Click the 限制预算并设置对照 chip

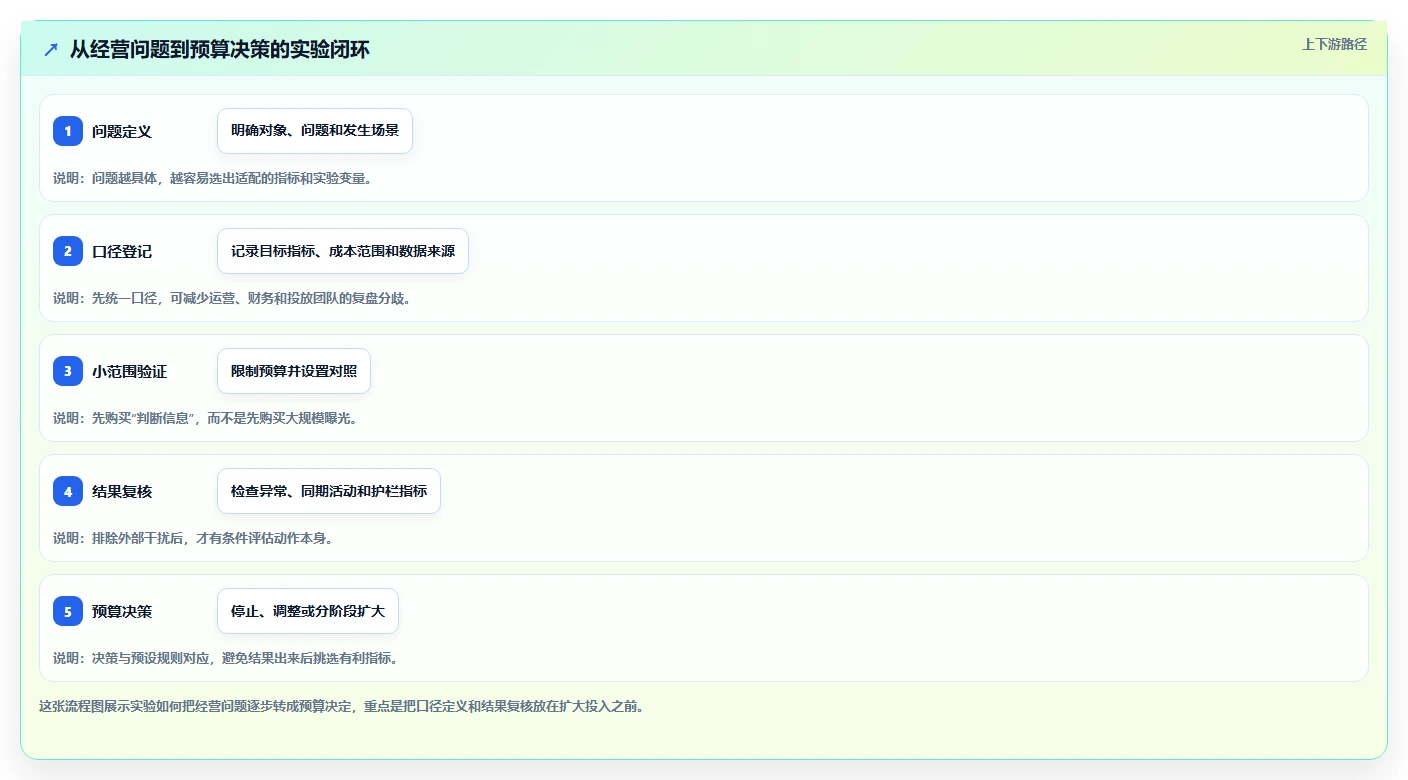(294, 371)
